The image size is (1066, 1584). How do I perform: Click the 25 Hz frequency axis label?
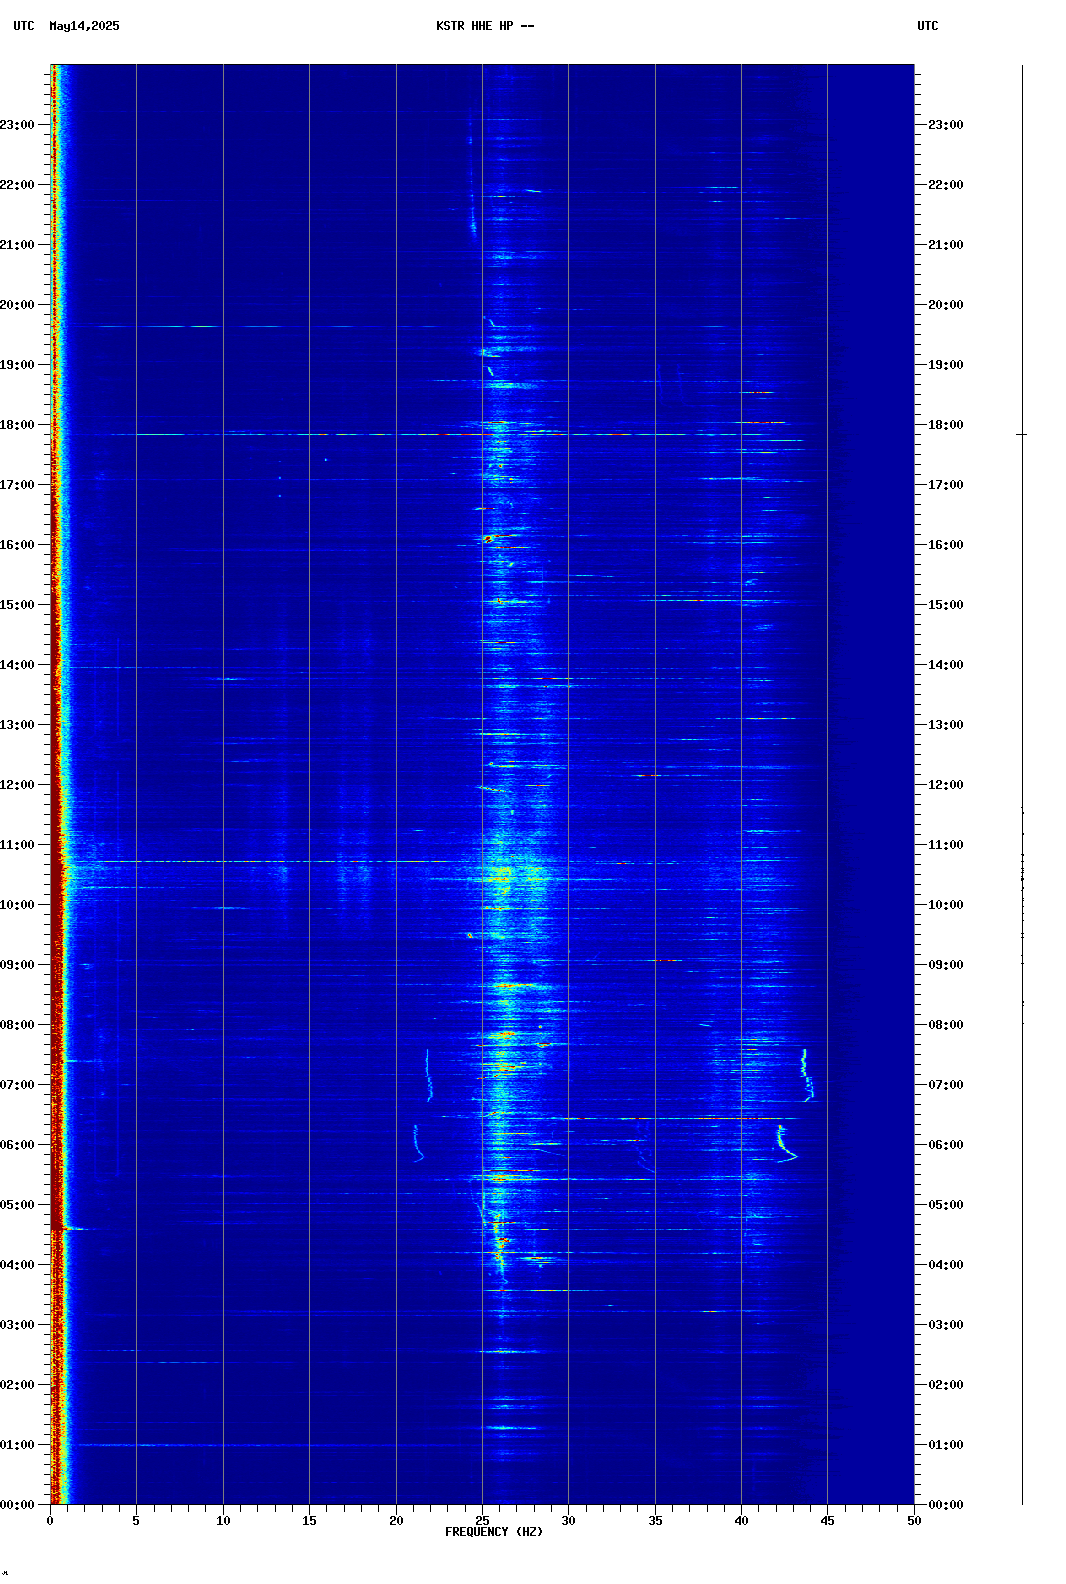tap(482, 1521)
